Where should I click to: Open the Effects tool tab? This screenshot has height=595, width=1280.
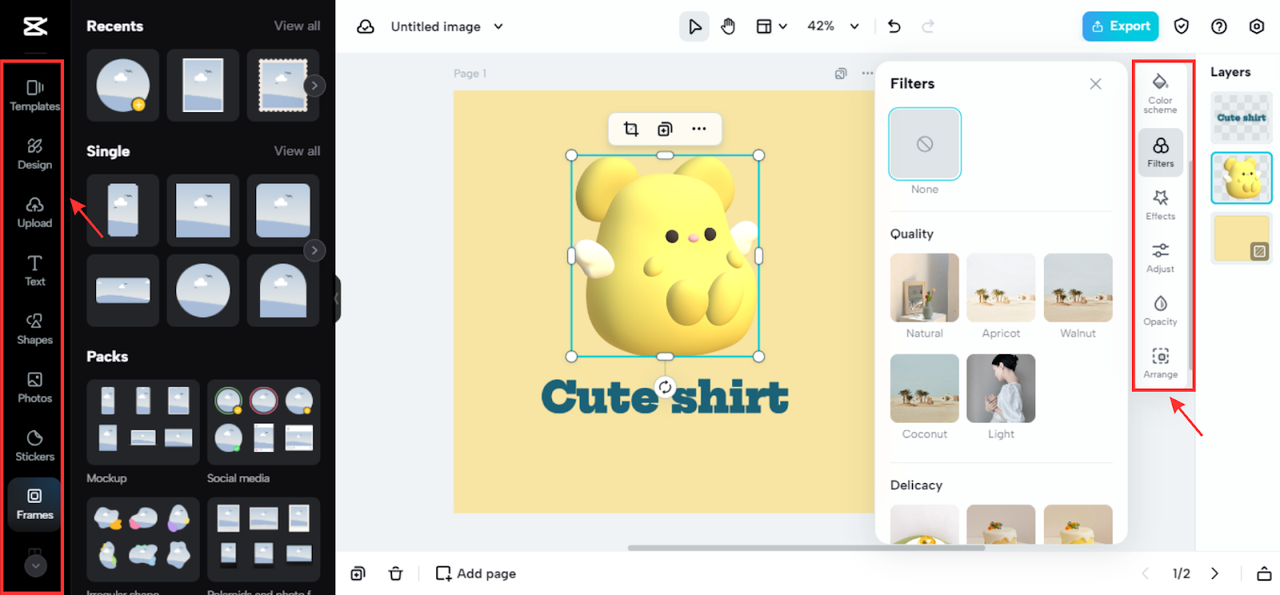(x=1161, y=205)
